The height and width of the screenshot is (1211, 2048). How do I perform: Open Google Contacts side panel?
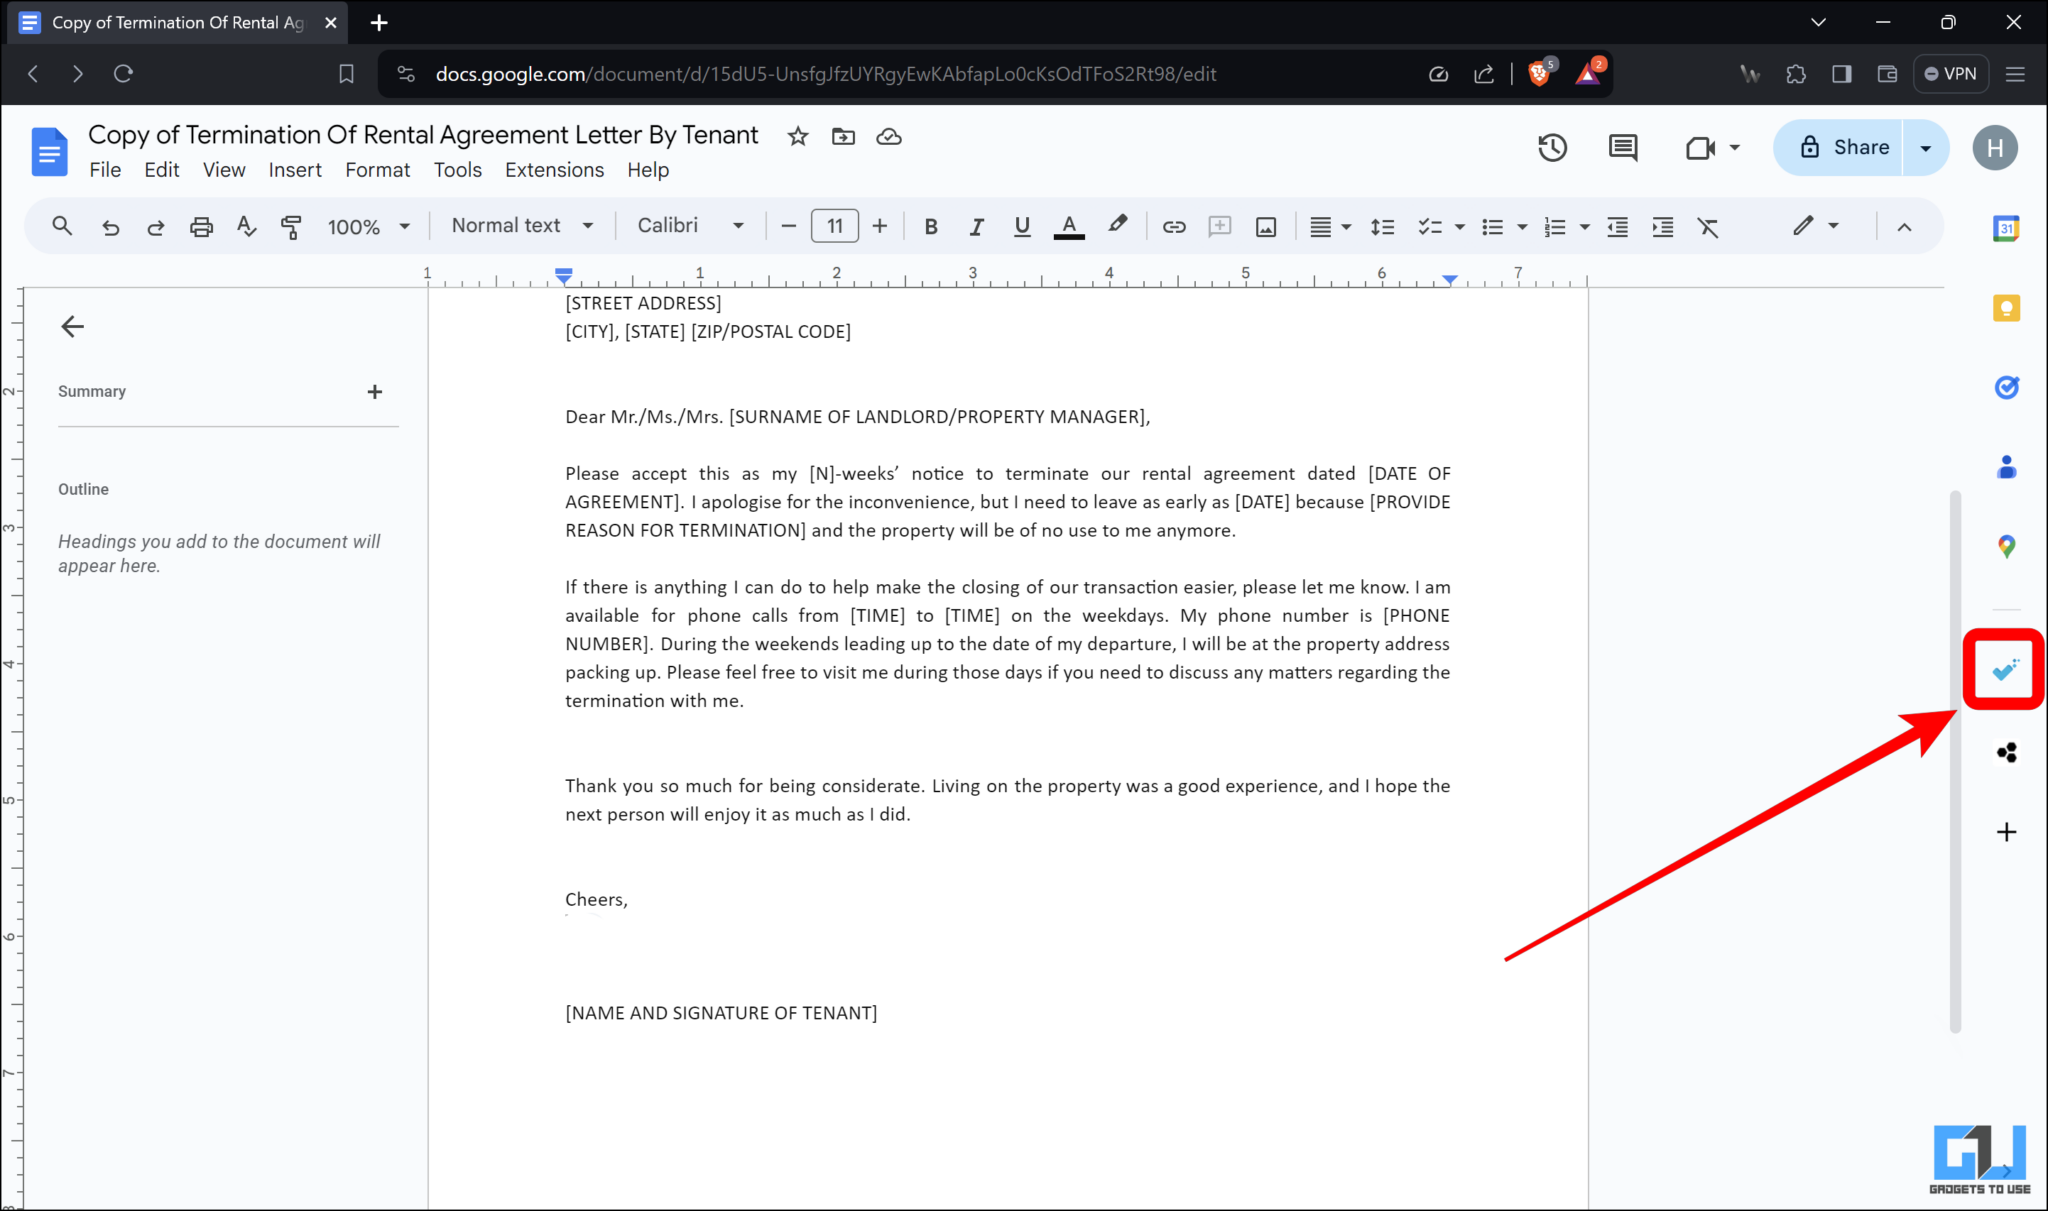[2006, 467]
